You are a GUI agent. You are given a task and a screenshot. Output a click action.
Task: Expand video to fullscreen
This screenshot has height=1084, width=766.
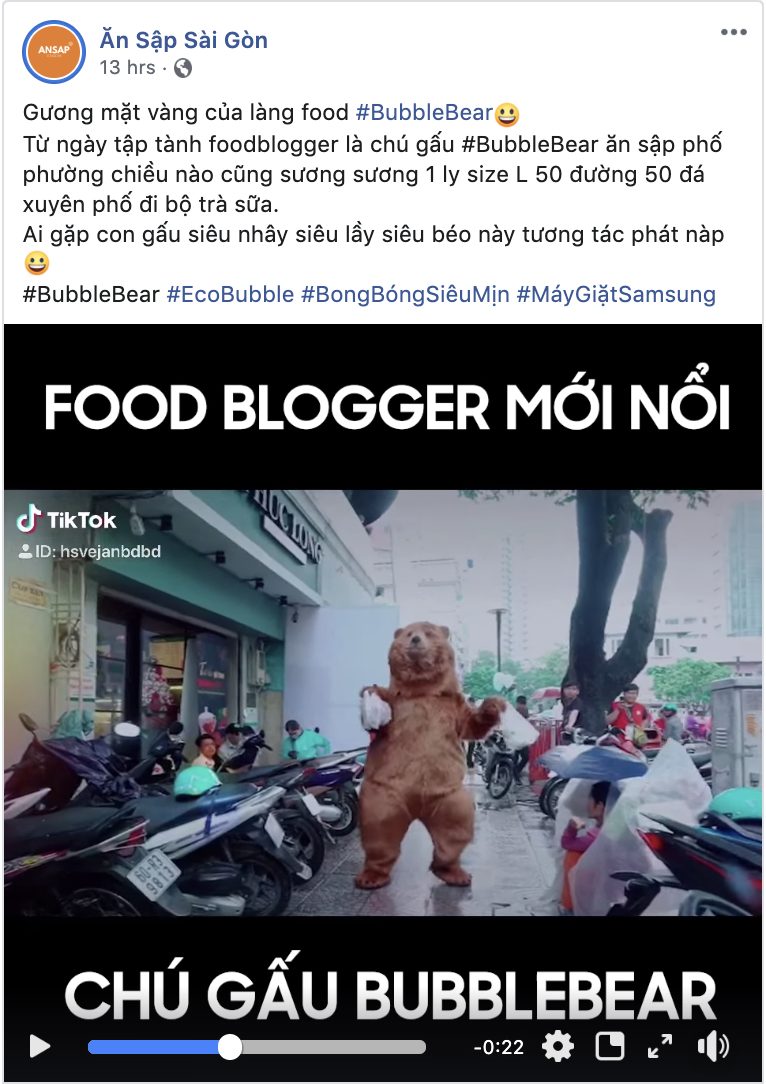coord(660,1047)
